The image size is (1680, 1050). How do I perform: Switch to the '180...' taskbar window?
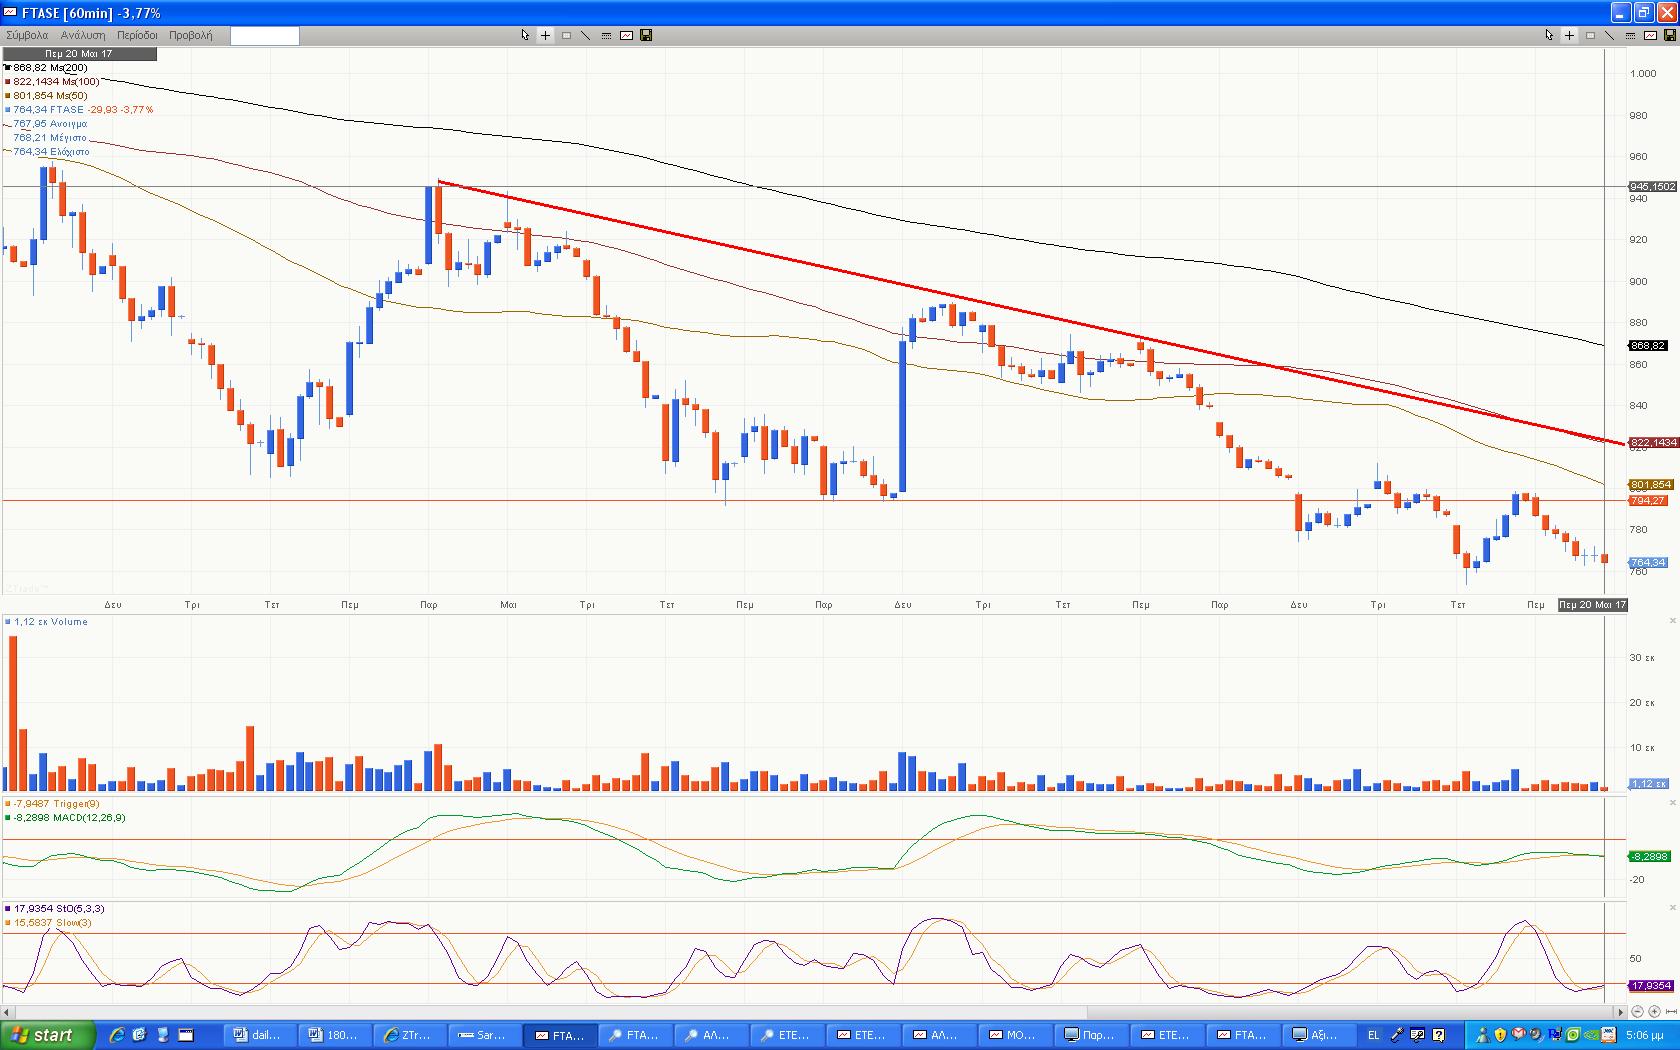coord(335,1035)
